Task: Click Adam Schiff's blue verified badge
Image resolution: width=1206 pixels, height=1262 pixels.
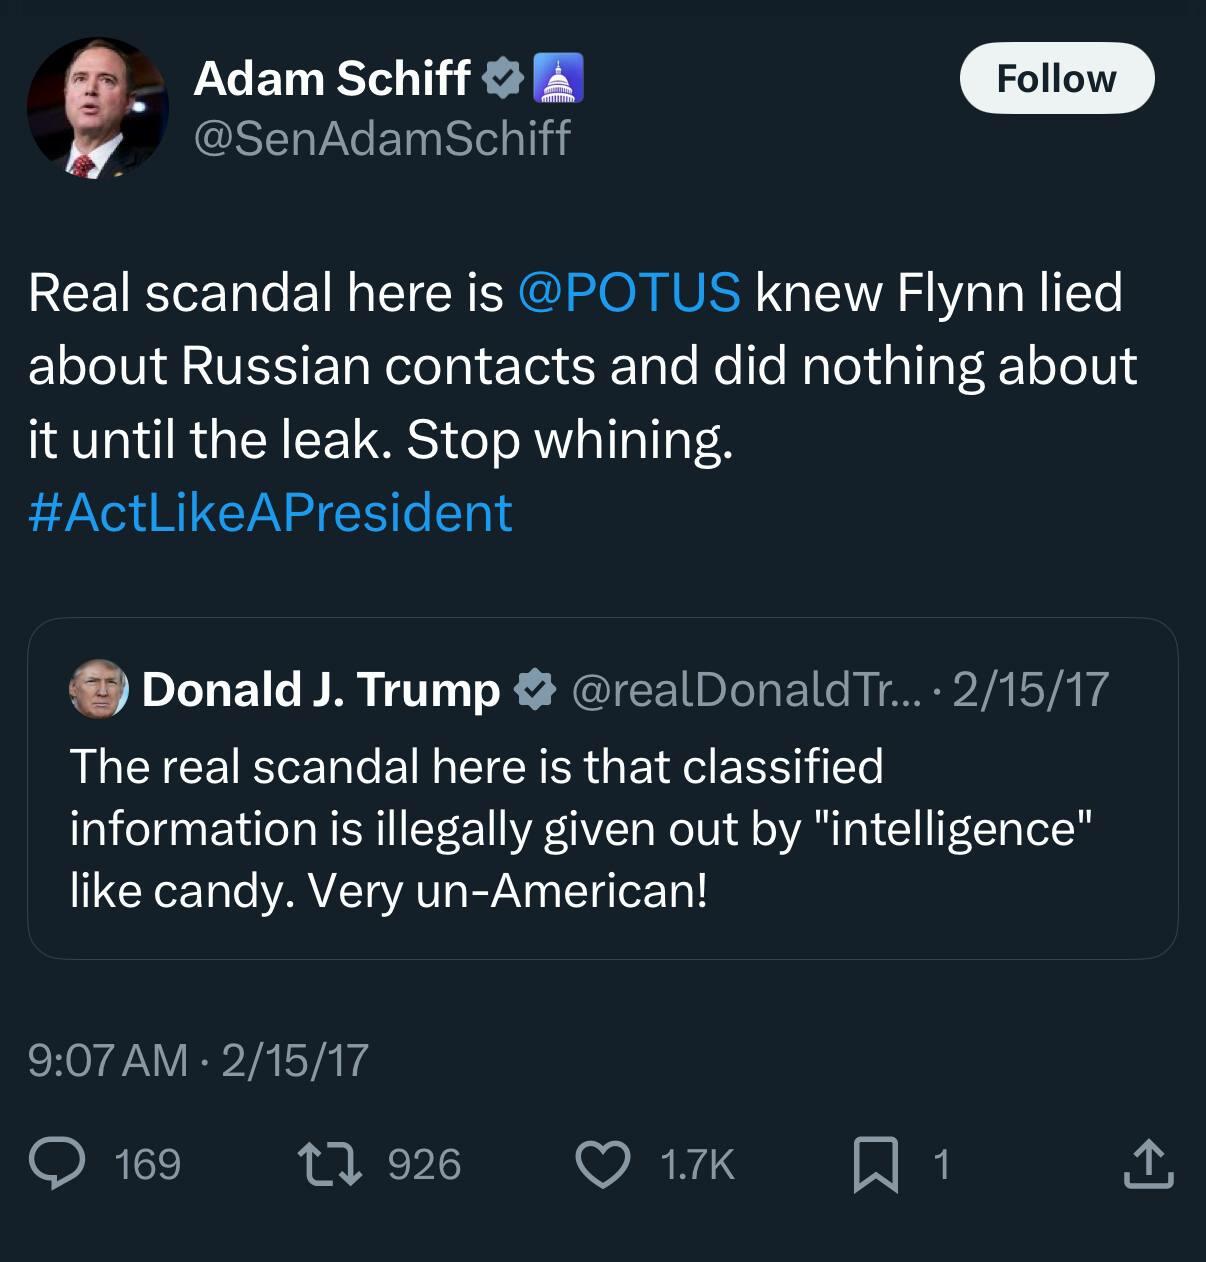Action: [x=503, y=79]
